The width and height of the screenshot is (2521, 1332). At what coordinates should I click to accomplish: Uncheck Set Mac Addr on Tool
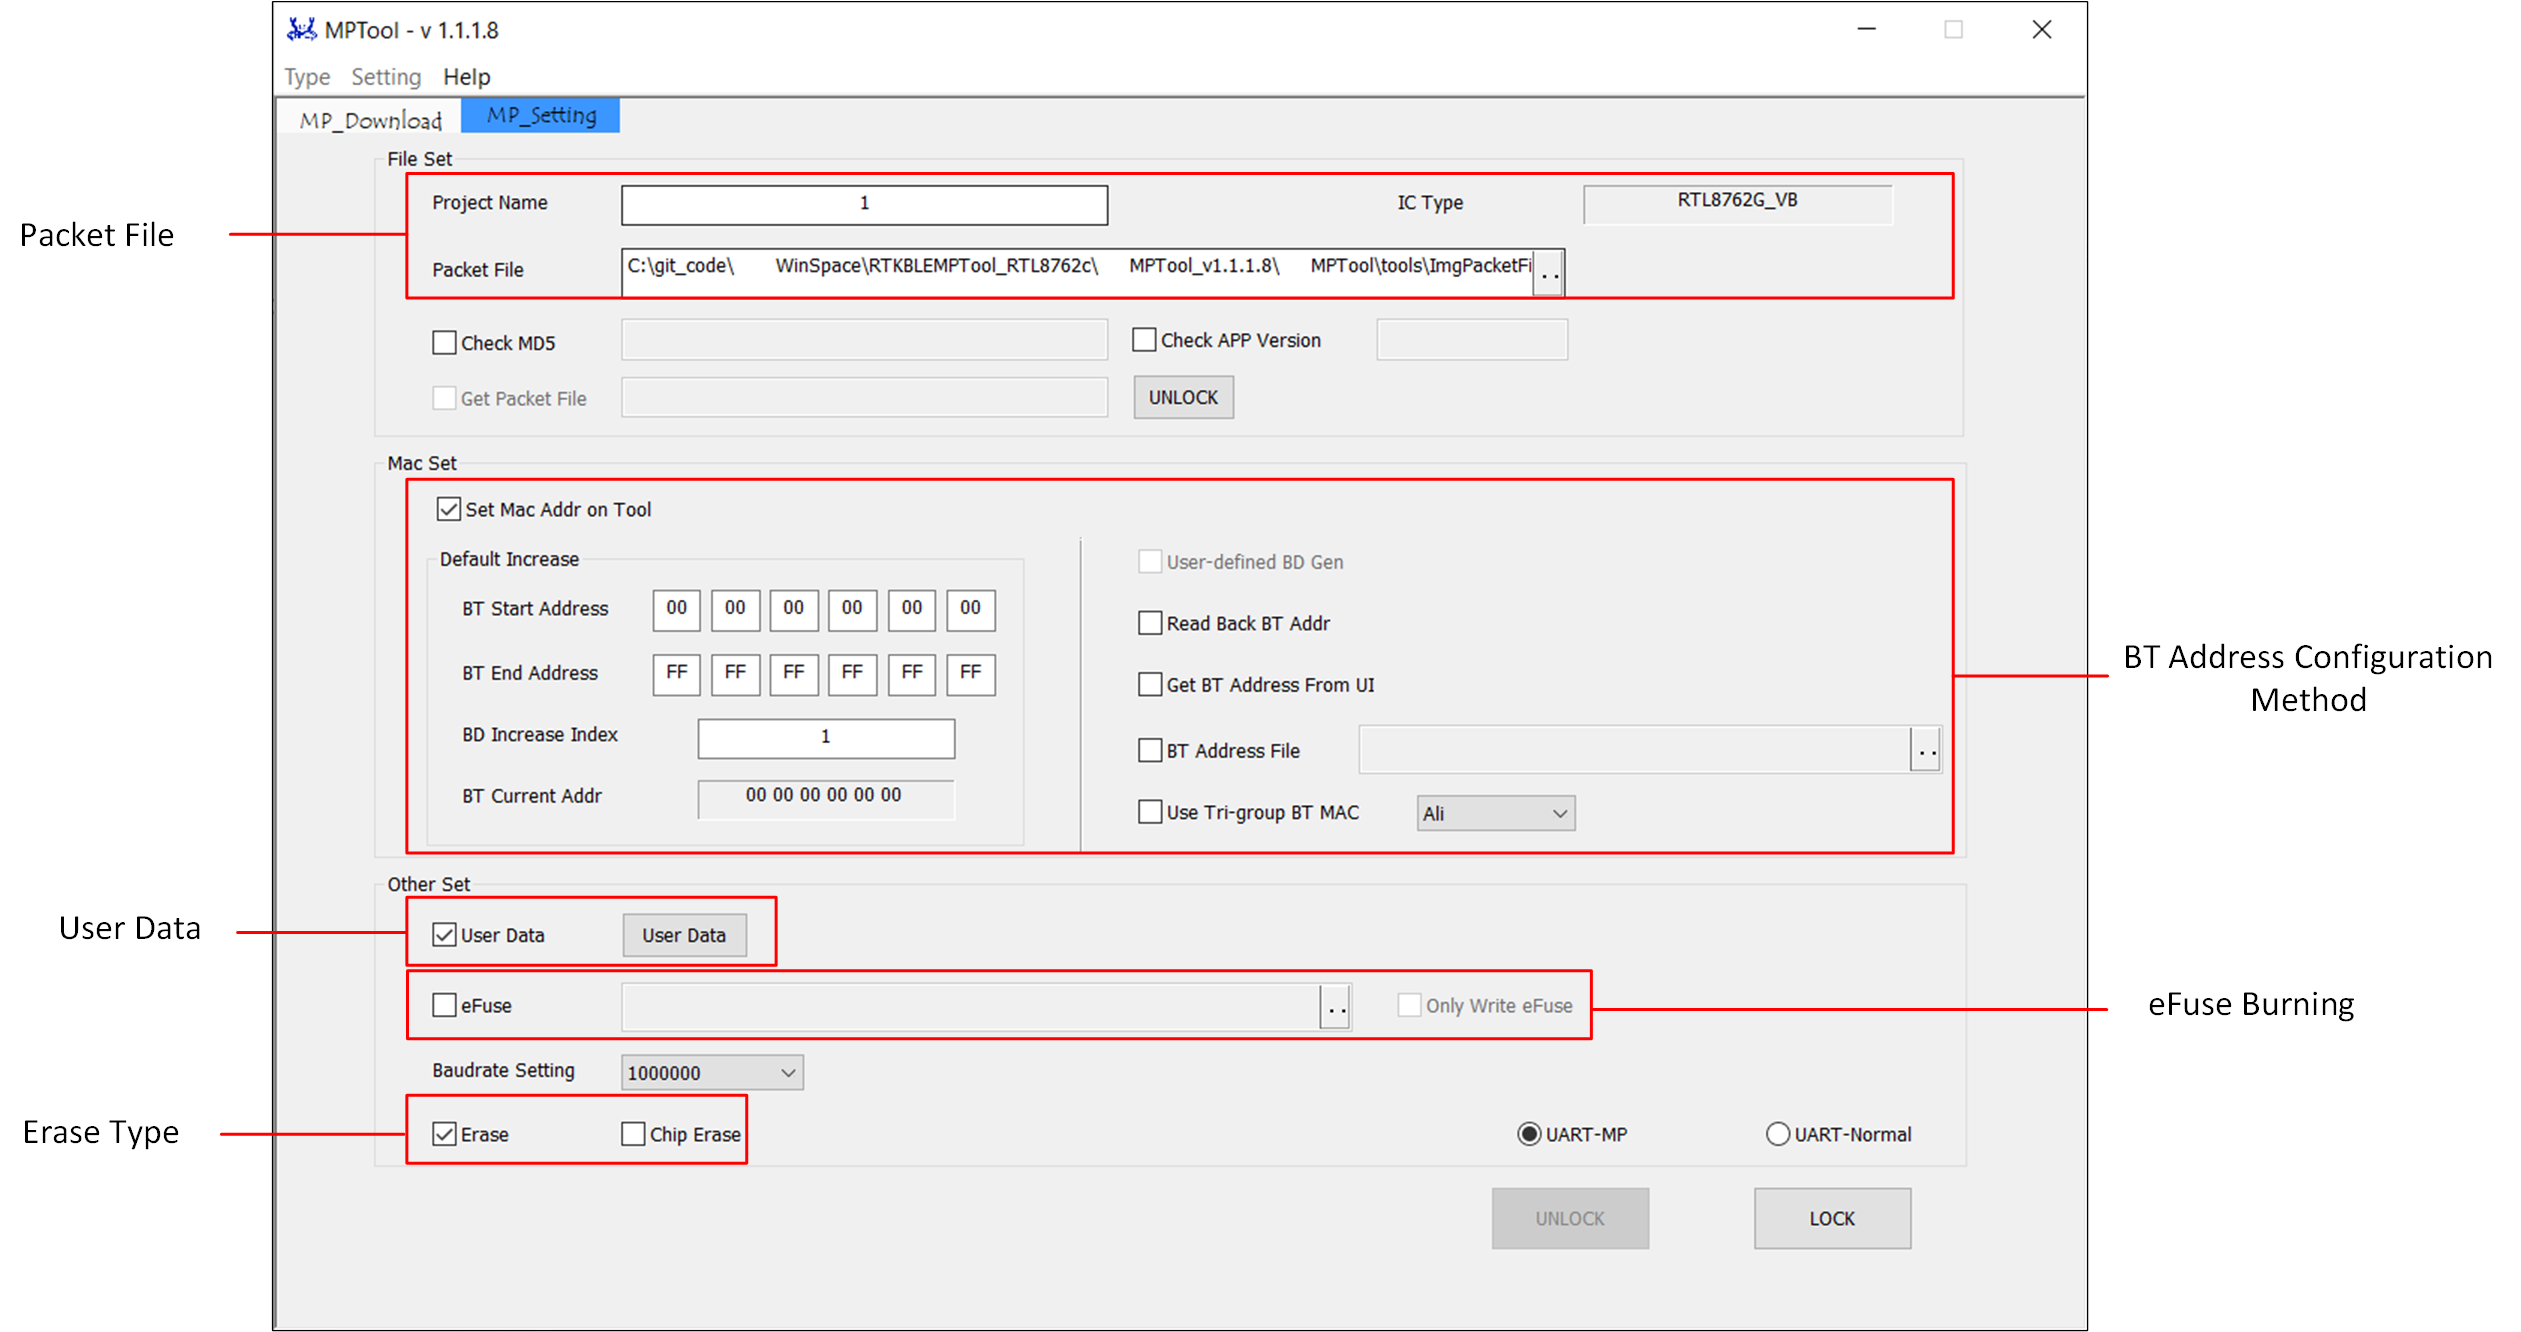tap(449, 509)
